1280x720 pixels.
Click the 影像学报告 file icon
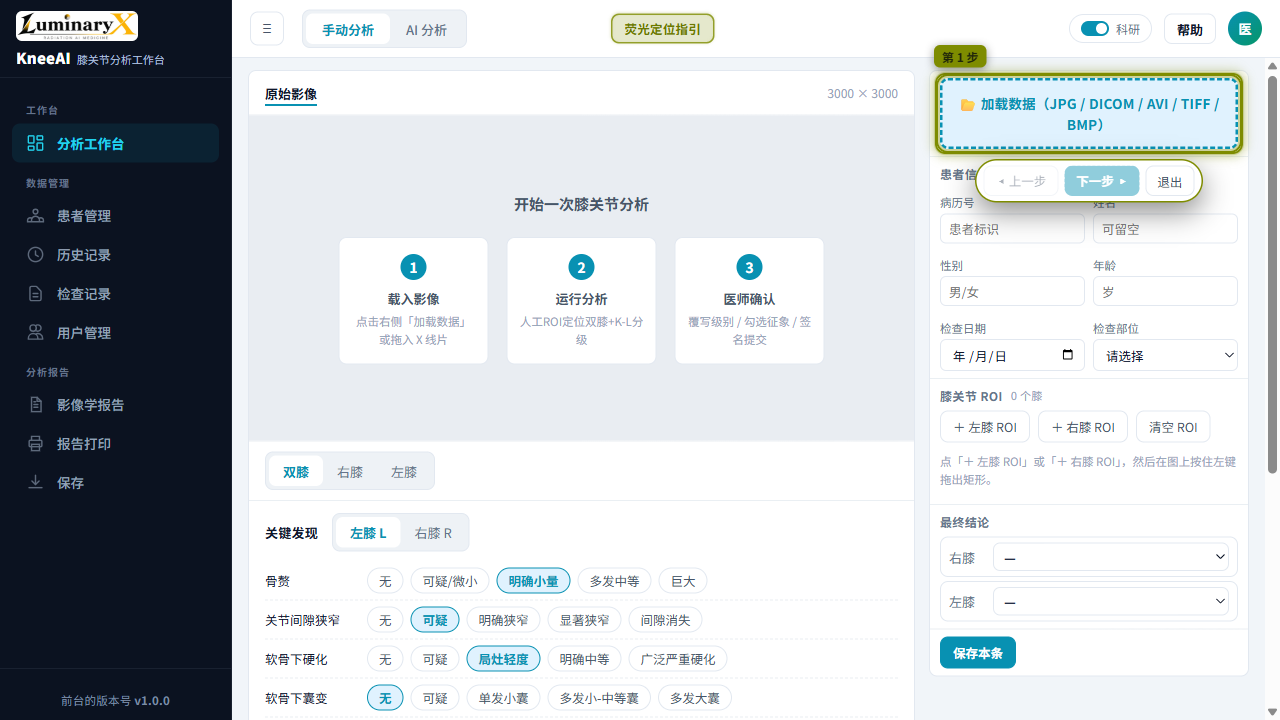pyautogui.click(x=36, y=405)
